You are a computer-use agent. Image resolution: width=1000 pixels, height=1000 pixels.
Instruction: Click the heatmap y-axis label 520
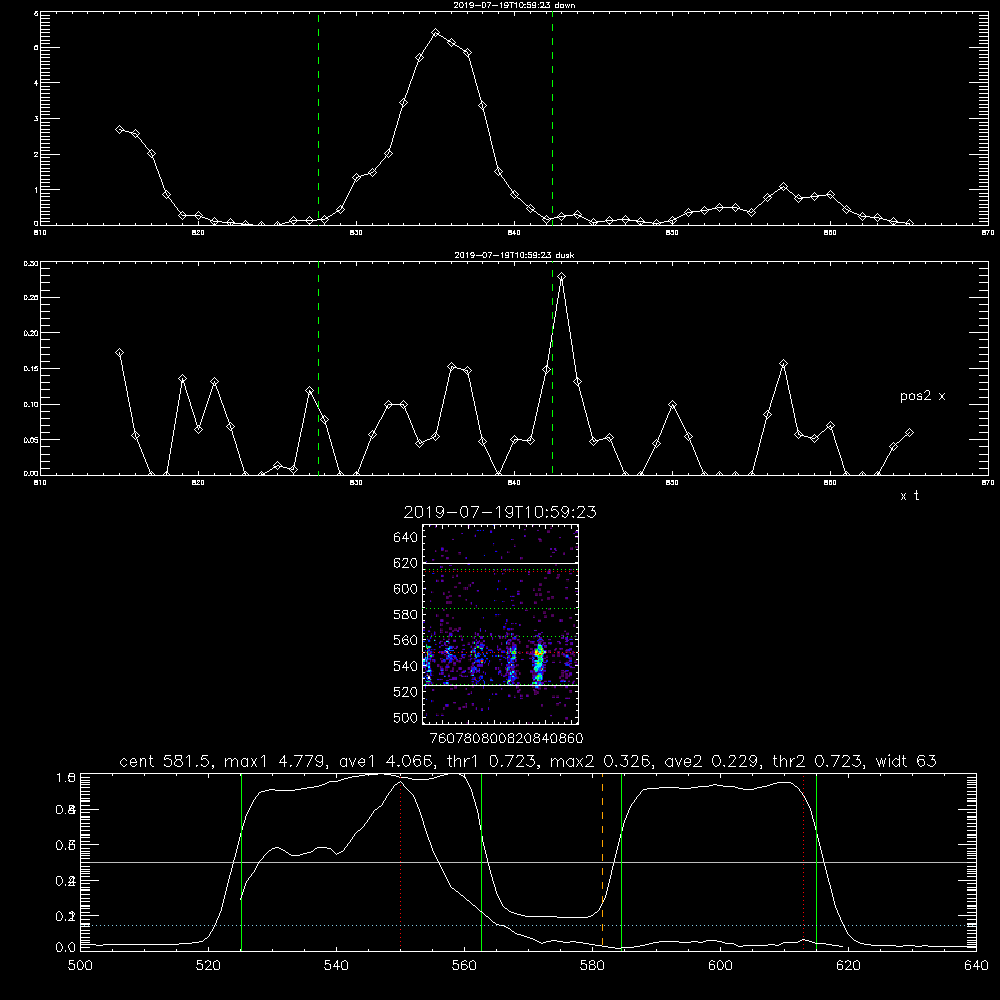point(406,692)
